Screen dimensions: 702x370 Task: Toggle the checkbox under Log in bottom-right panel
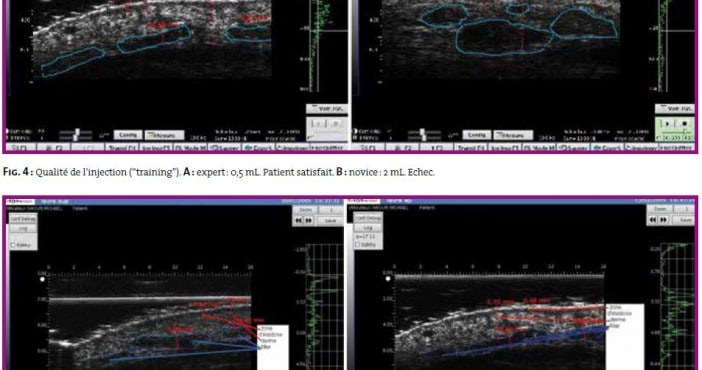pyautogui.click(x=358, y=245)
